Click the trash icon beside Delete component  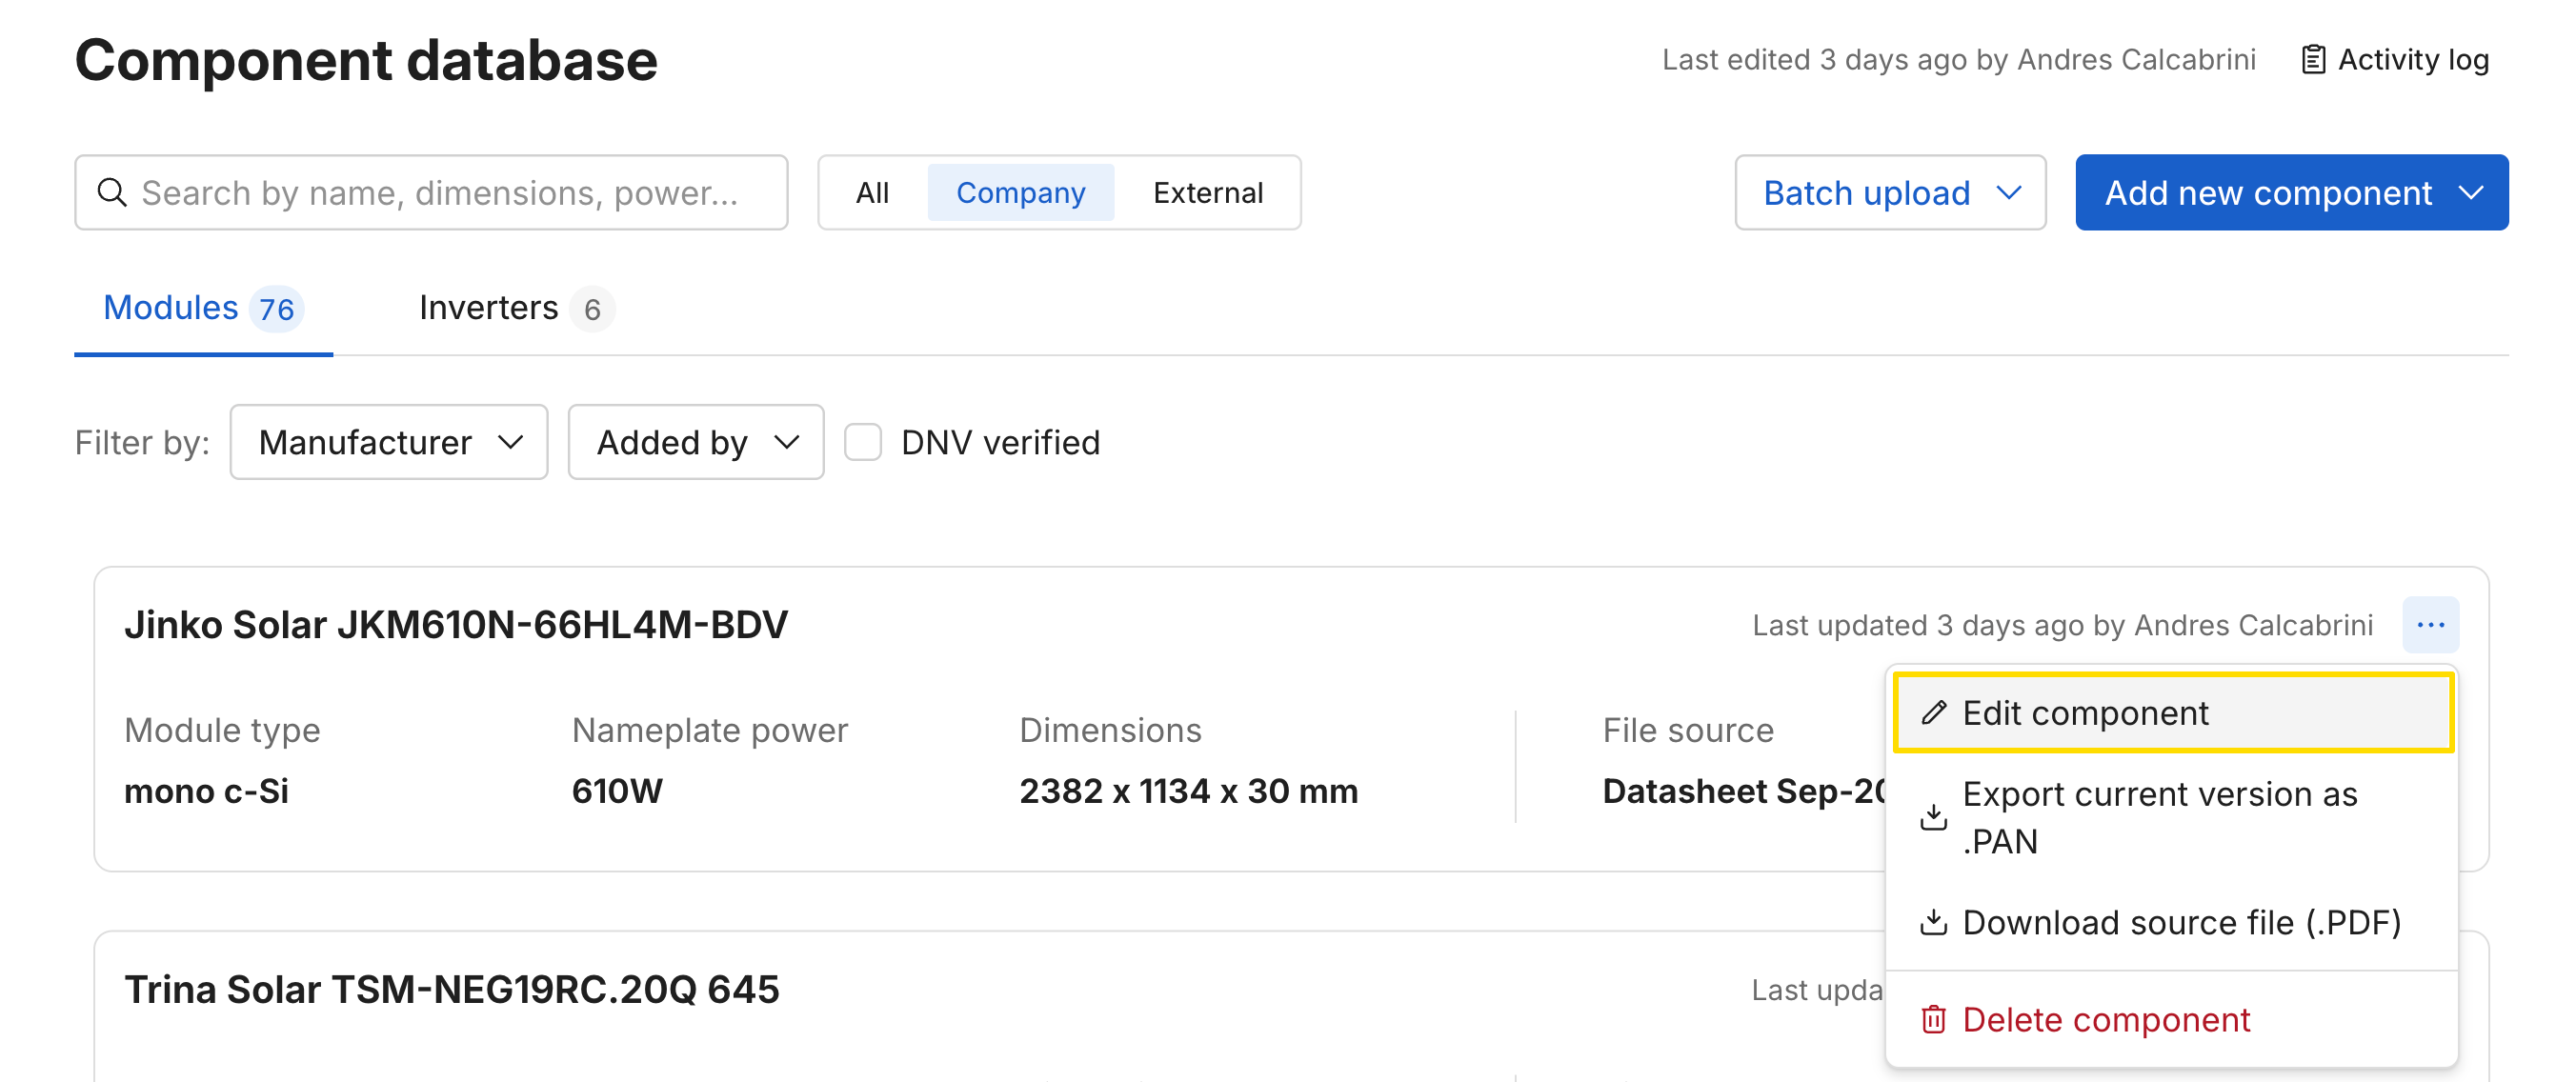1933,1020
